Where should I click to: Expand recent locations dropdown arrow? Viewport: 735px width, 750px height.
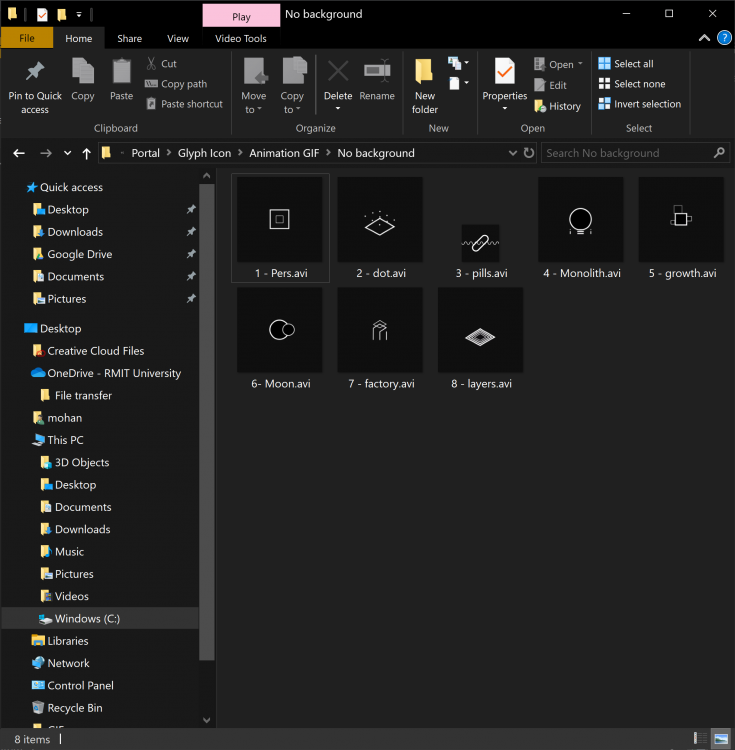68,153
